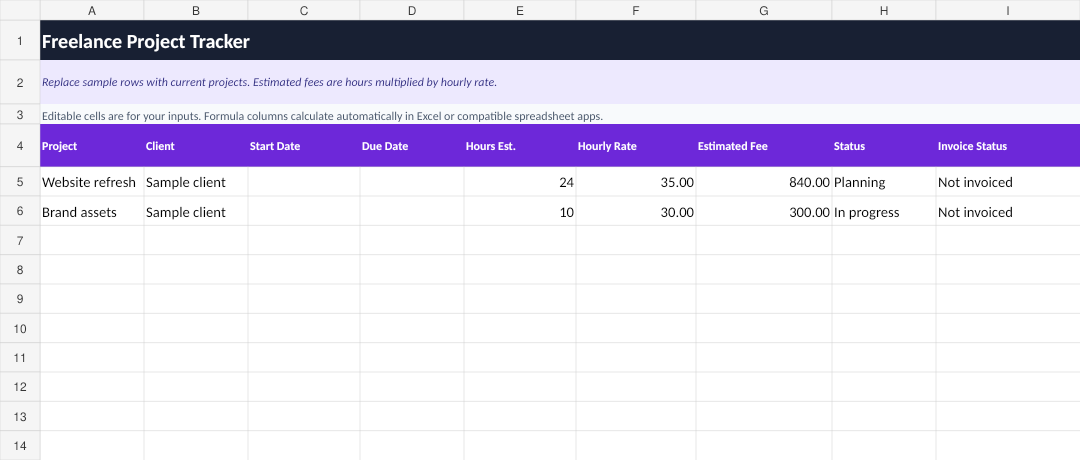Image resolution: width=1080 pixels, height=460 pixels.
Task: Select row 3 header
Action: pos(20,114)
